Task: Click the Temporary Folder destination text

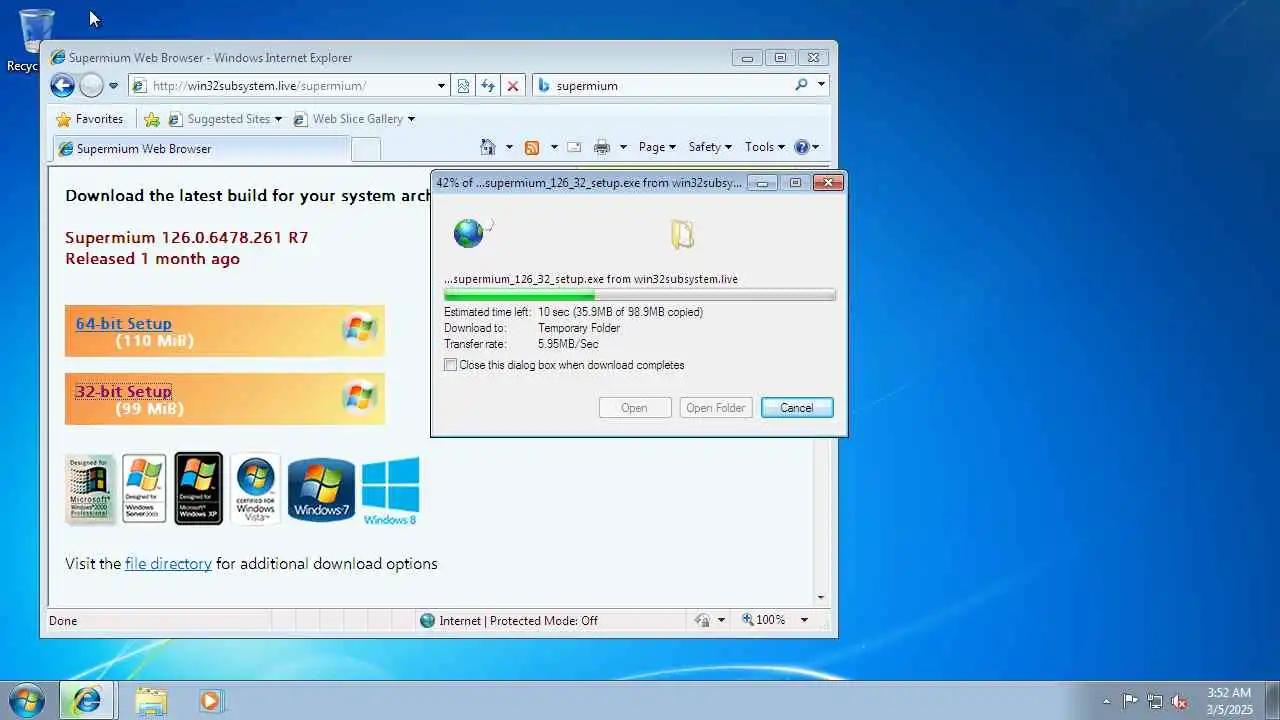Action: coord(579,328)
